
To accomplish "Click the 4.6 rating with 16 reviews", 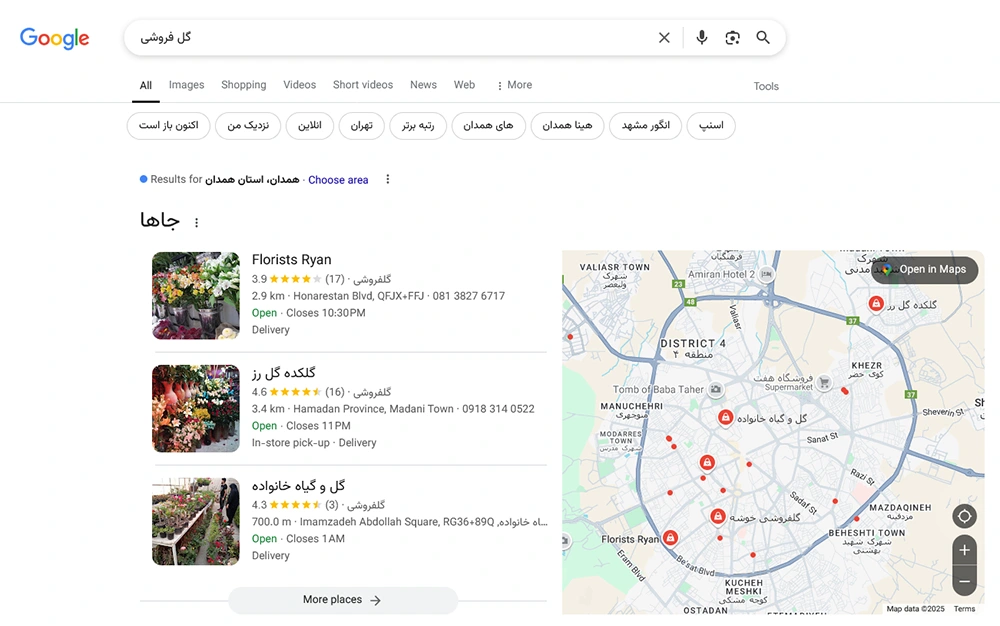I will 298,391.
